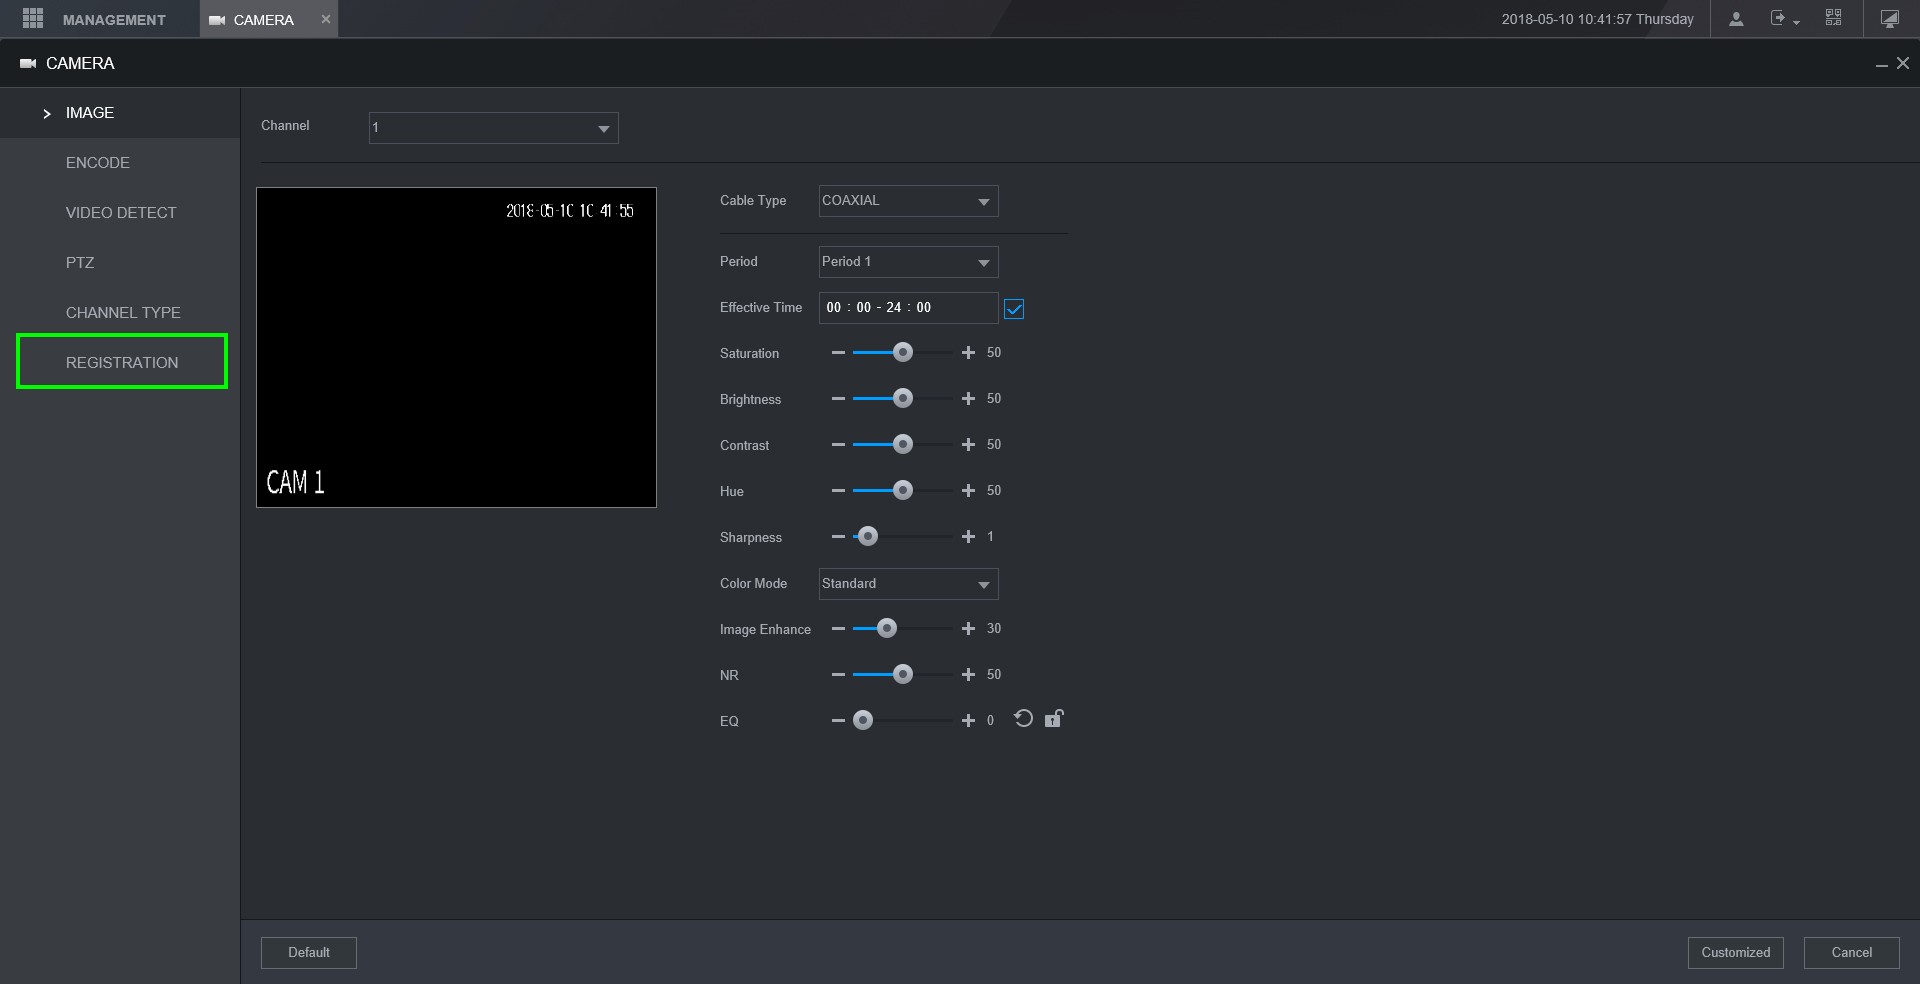Click the monitor display icon
The image size is (1920, 984).
(x=1889, y=19)
